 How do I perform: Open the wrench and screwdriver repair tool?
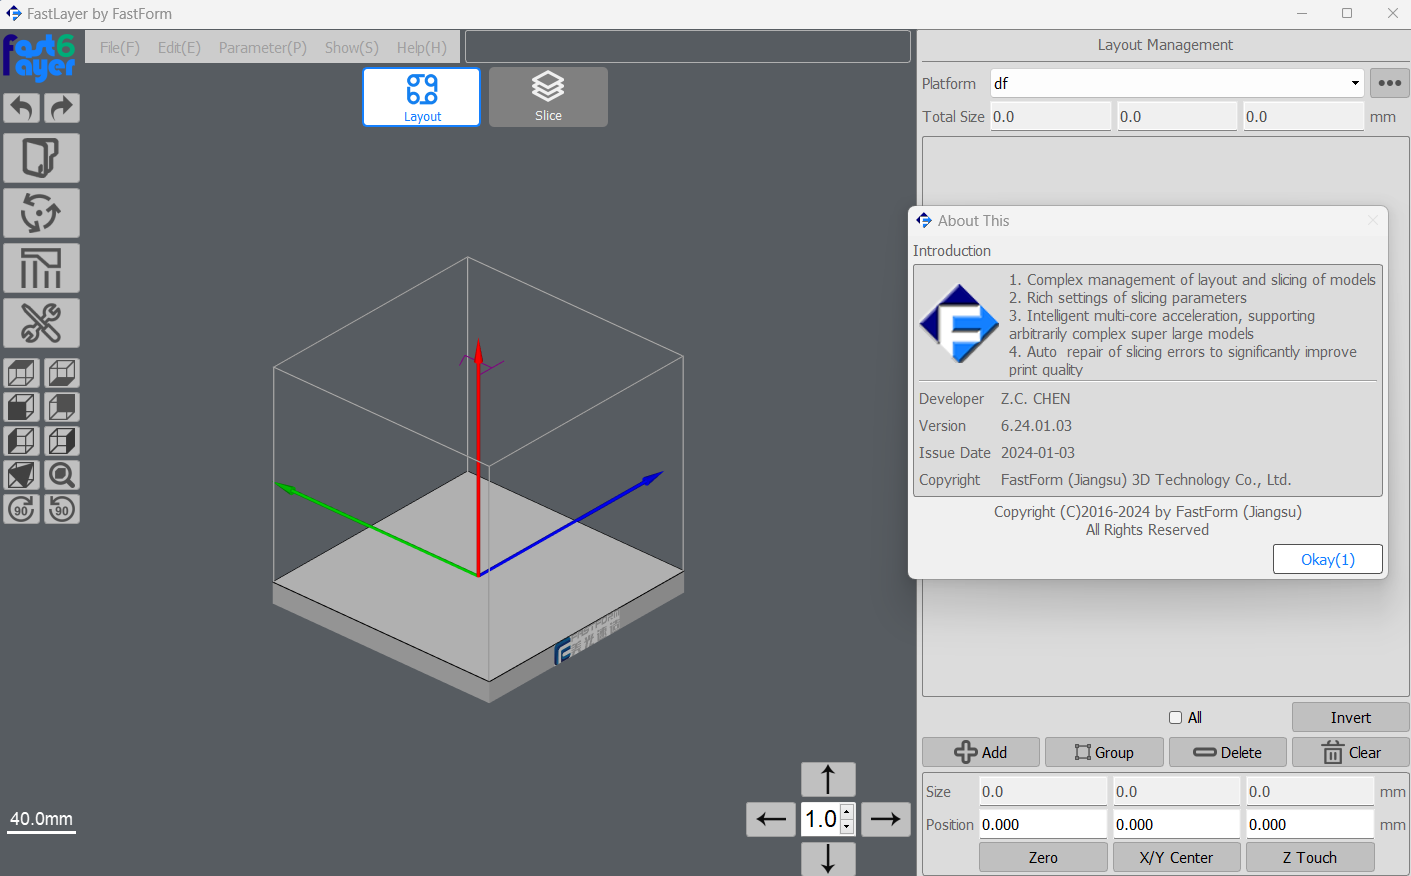coord(41,323)
